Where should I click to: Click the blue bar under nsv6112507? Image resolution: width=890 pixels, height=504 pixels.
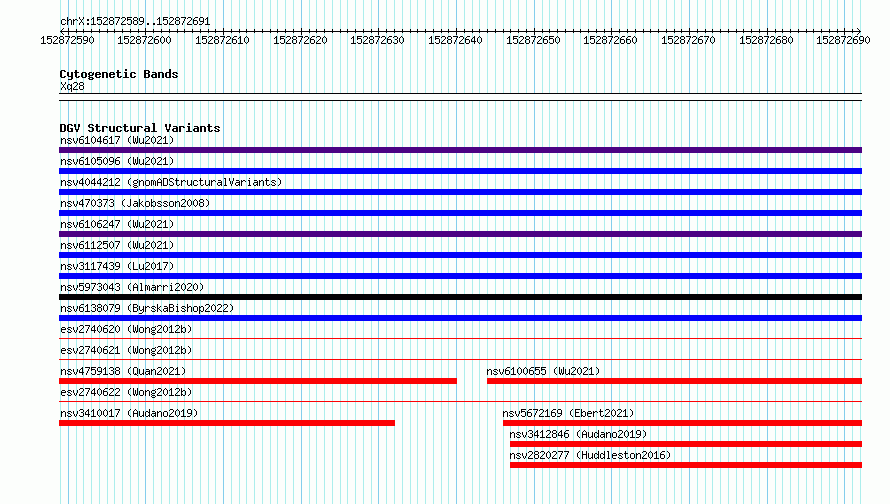pyautogui.click(x=460, y=255)
